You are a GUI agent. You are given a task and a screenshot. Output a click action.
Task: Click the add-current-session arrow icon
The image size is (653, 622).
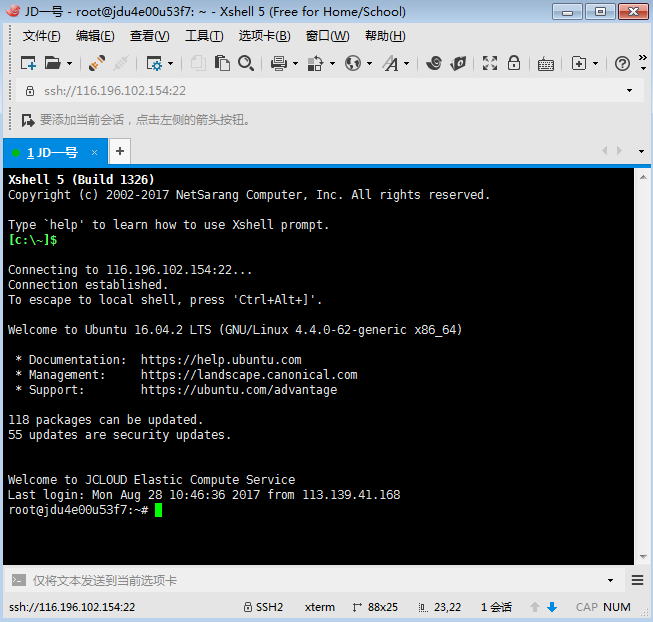(x=28, y=121)
